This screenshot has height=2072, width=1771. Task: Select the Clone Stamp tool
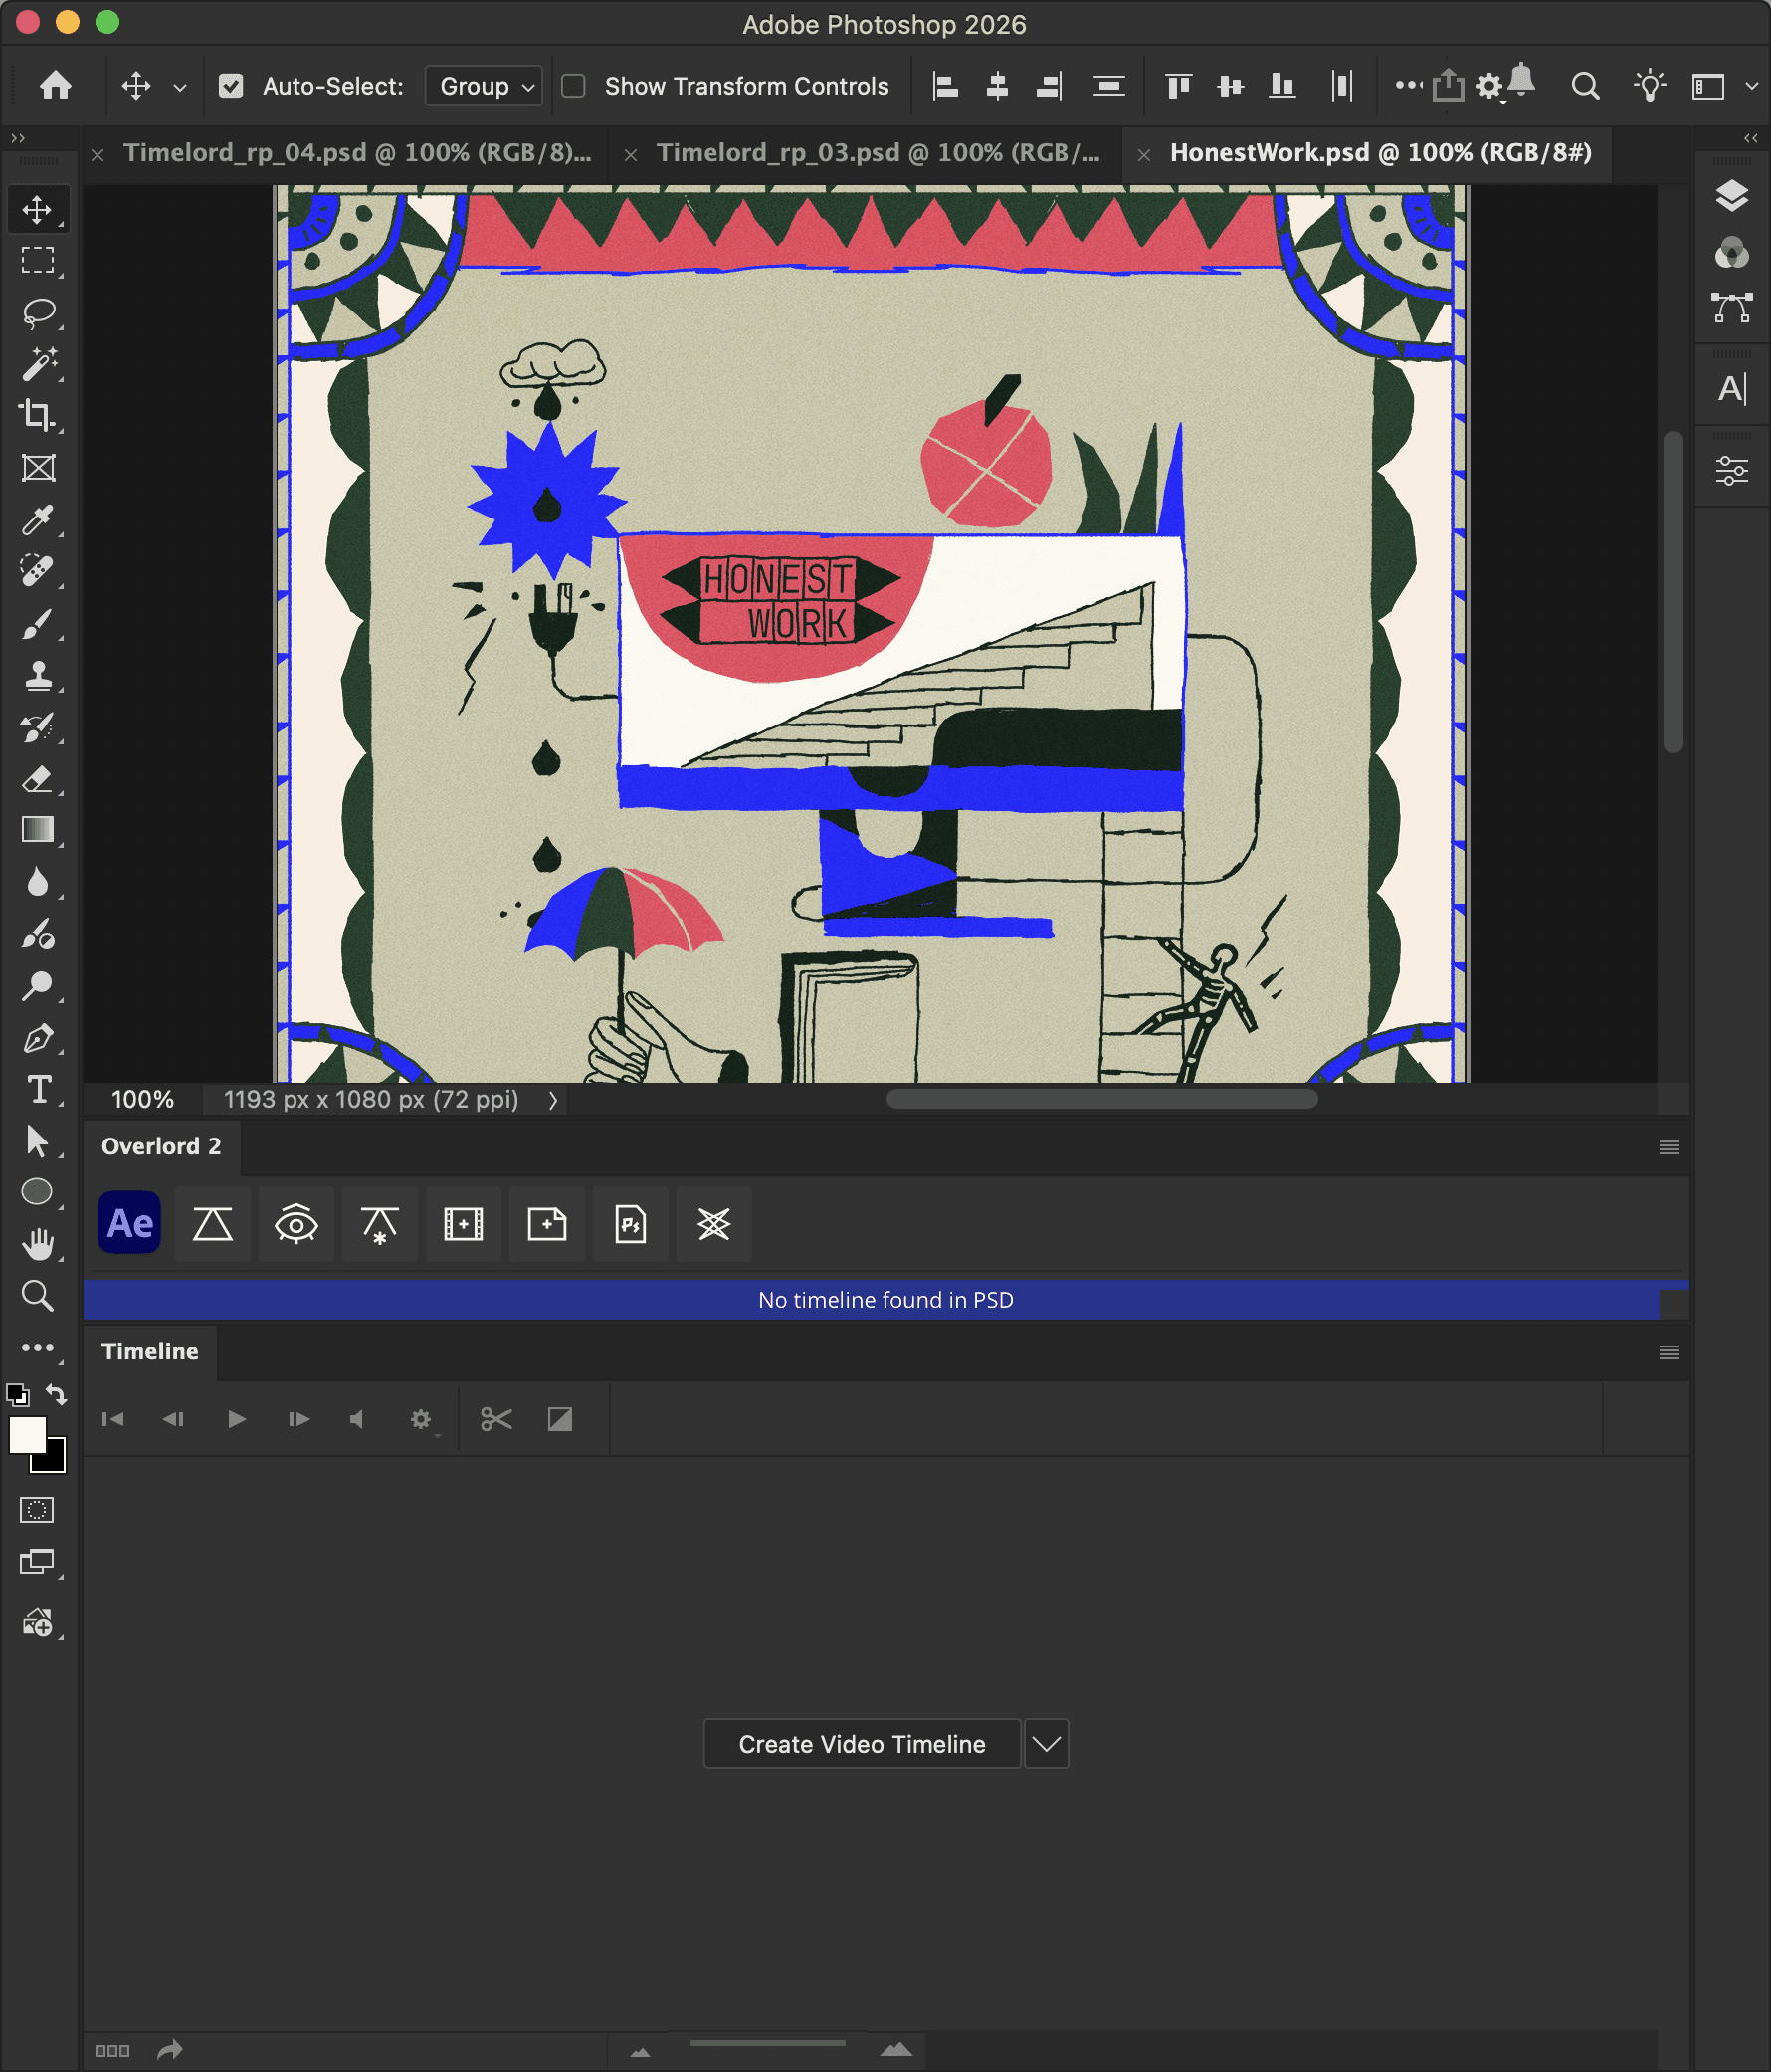click(38, 676)
